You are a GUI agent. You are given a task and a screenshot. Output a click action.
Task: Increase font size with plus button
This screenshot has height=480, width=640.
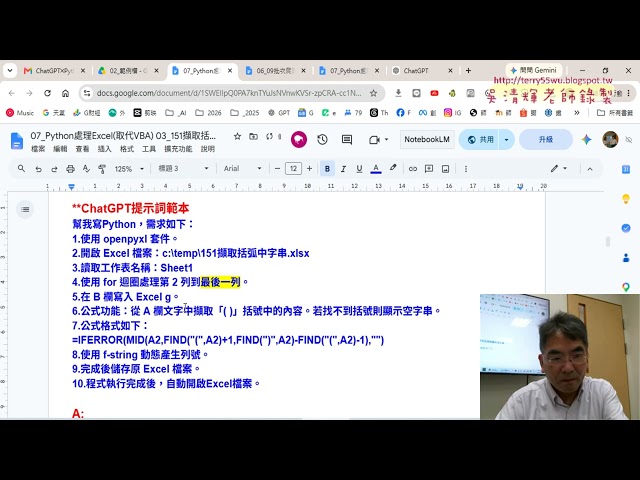(309, 169)
